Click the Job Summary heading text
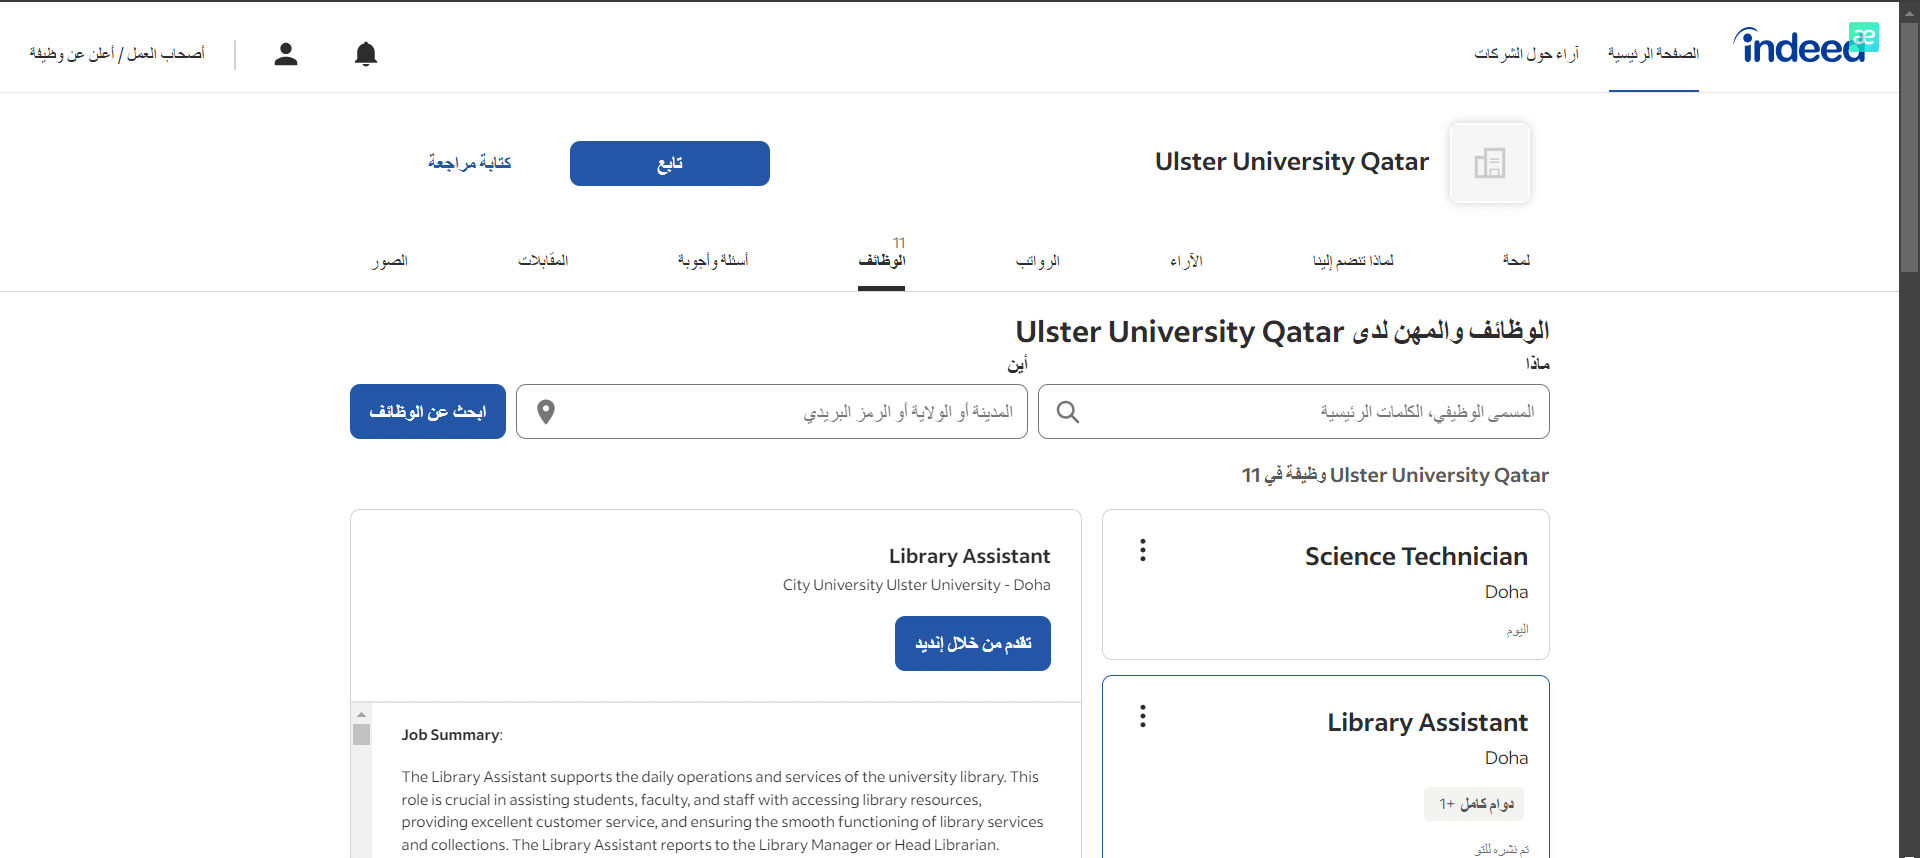This screenshot has width=1920, height=858. 452,735
